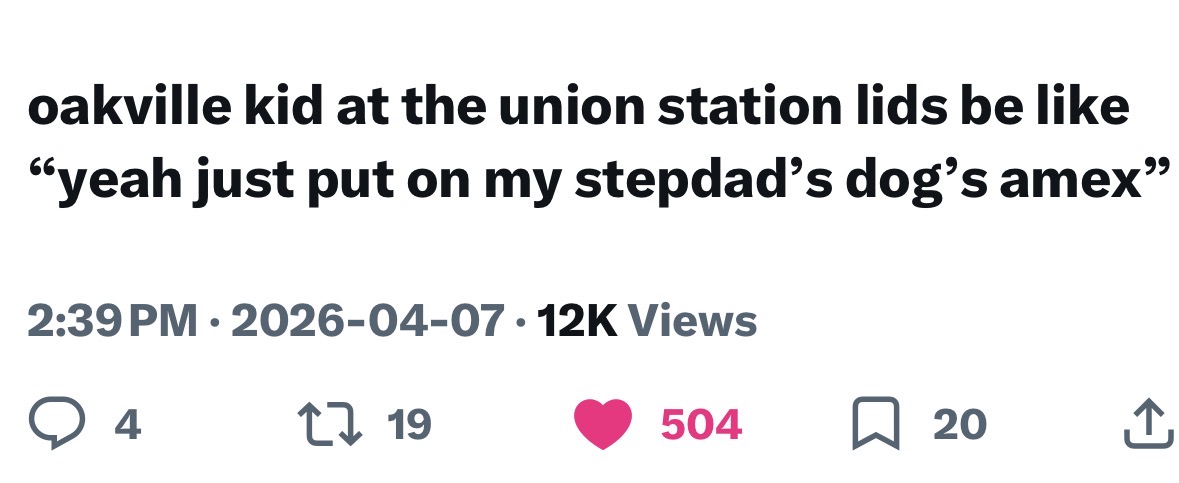
Task: Click the bookmark count 20
Action: click(958, 425)
